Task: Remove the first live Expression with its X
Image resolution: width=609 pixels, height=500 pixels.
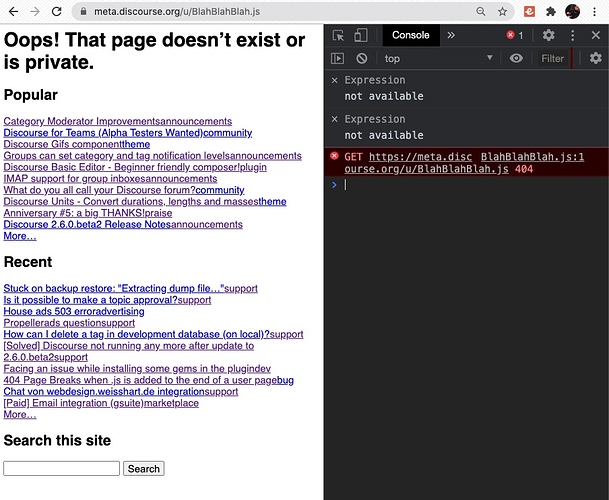Action: 334,80
